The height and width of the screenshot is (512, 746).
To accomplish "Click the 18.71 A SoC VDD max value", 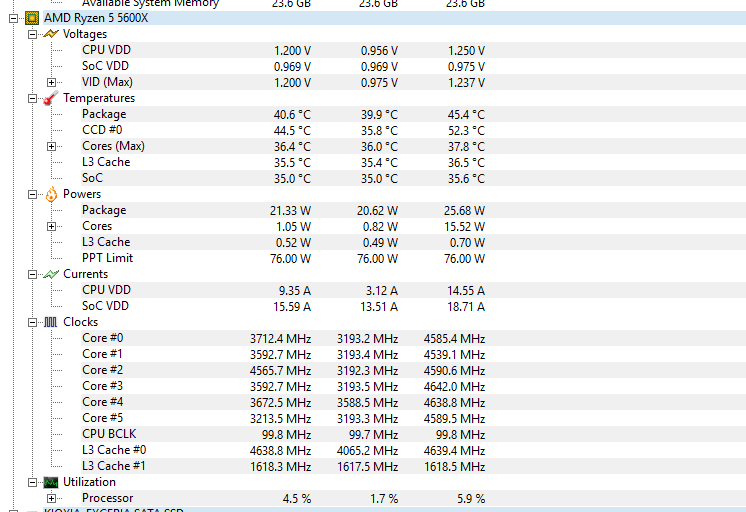I will coord(466,307).
